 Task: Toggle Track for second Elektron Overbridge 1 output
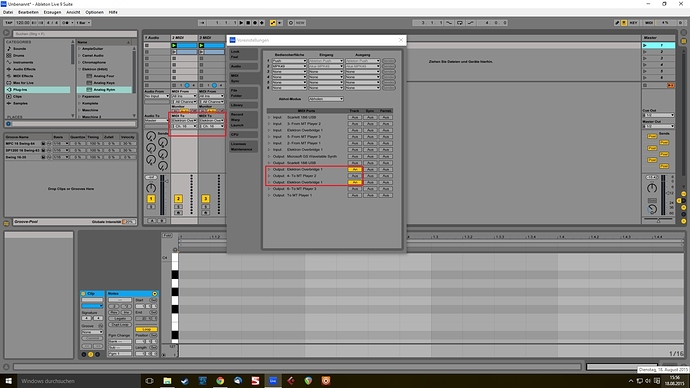355,182
